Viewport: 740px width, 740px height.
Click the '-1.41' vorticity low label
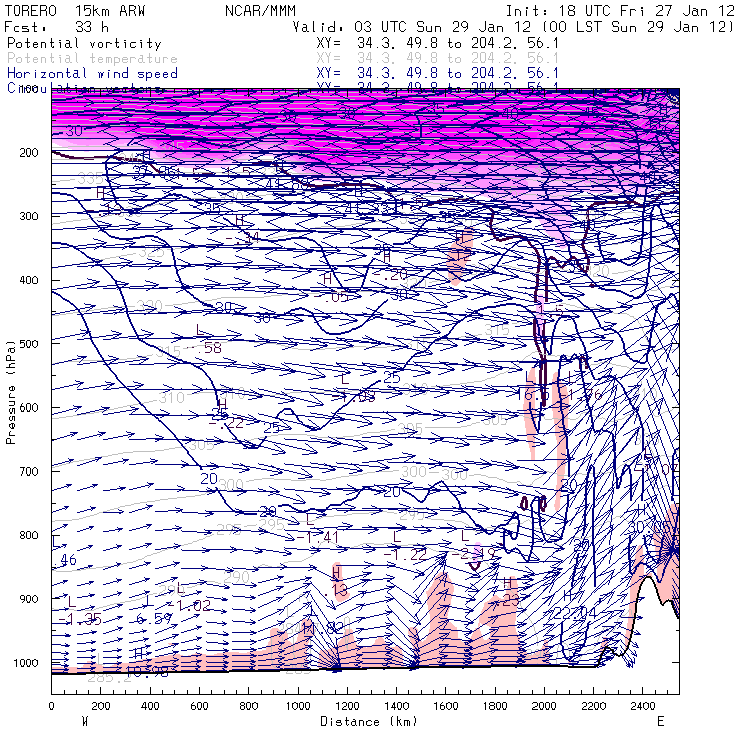pyautogui.click(x=318, y=537)
